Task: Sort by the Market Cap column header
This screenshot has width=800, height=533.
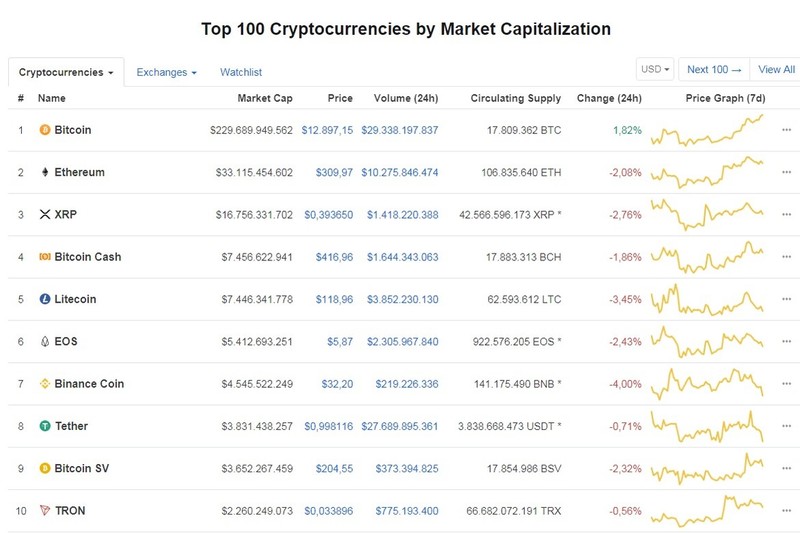Action: pyautogui.click(x=265, y=98)
